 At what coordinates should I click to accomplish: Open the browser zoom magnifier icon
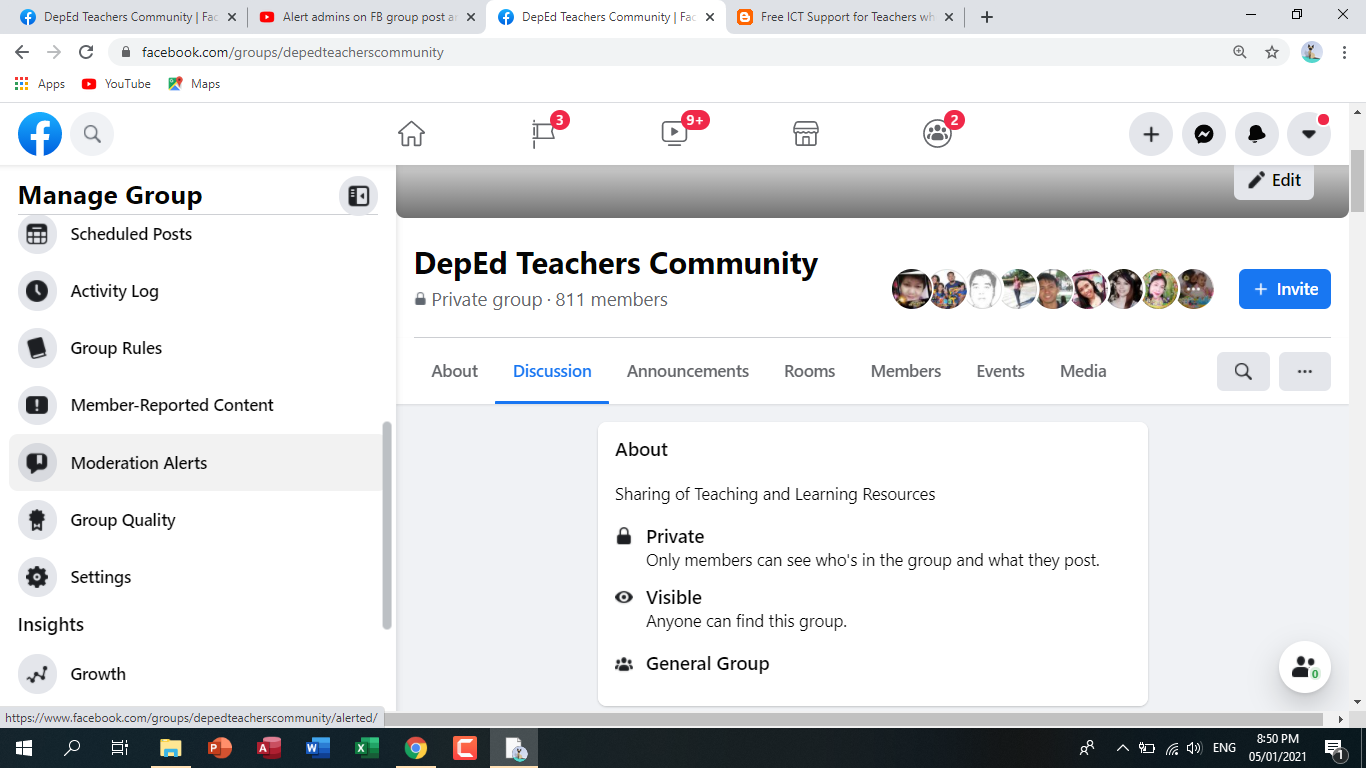(1240, 52)
